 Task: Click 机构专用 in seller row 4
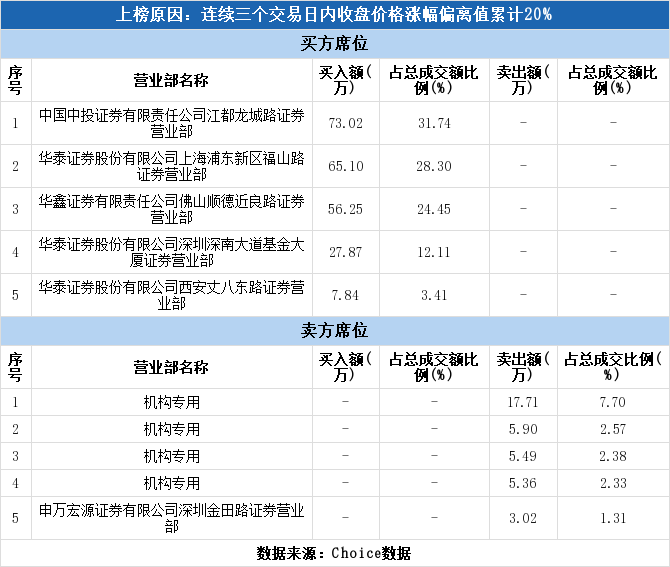click(172, 483)
